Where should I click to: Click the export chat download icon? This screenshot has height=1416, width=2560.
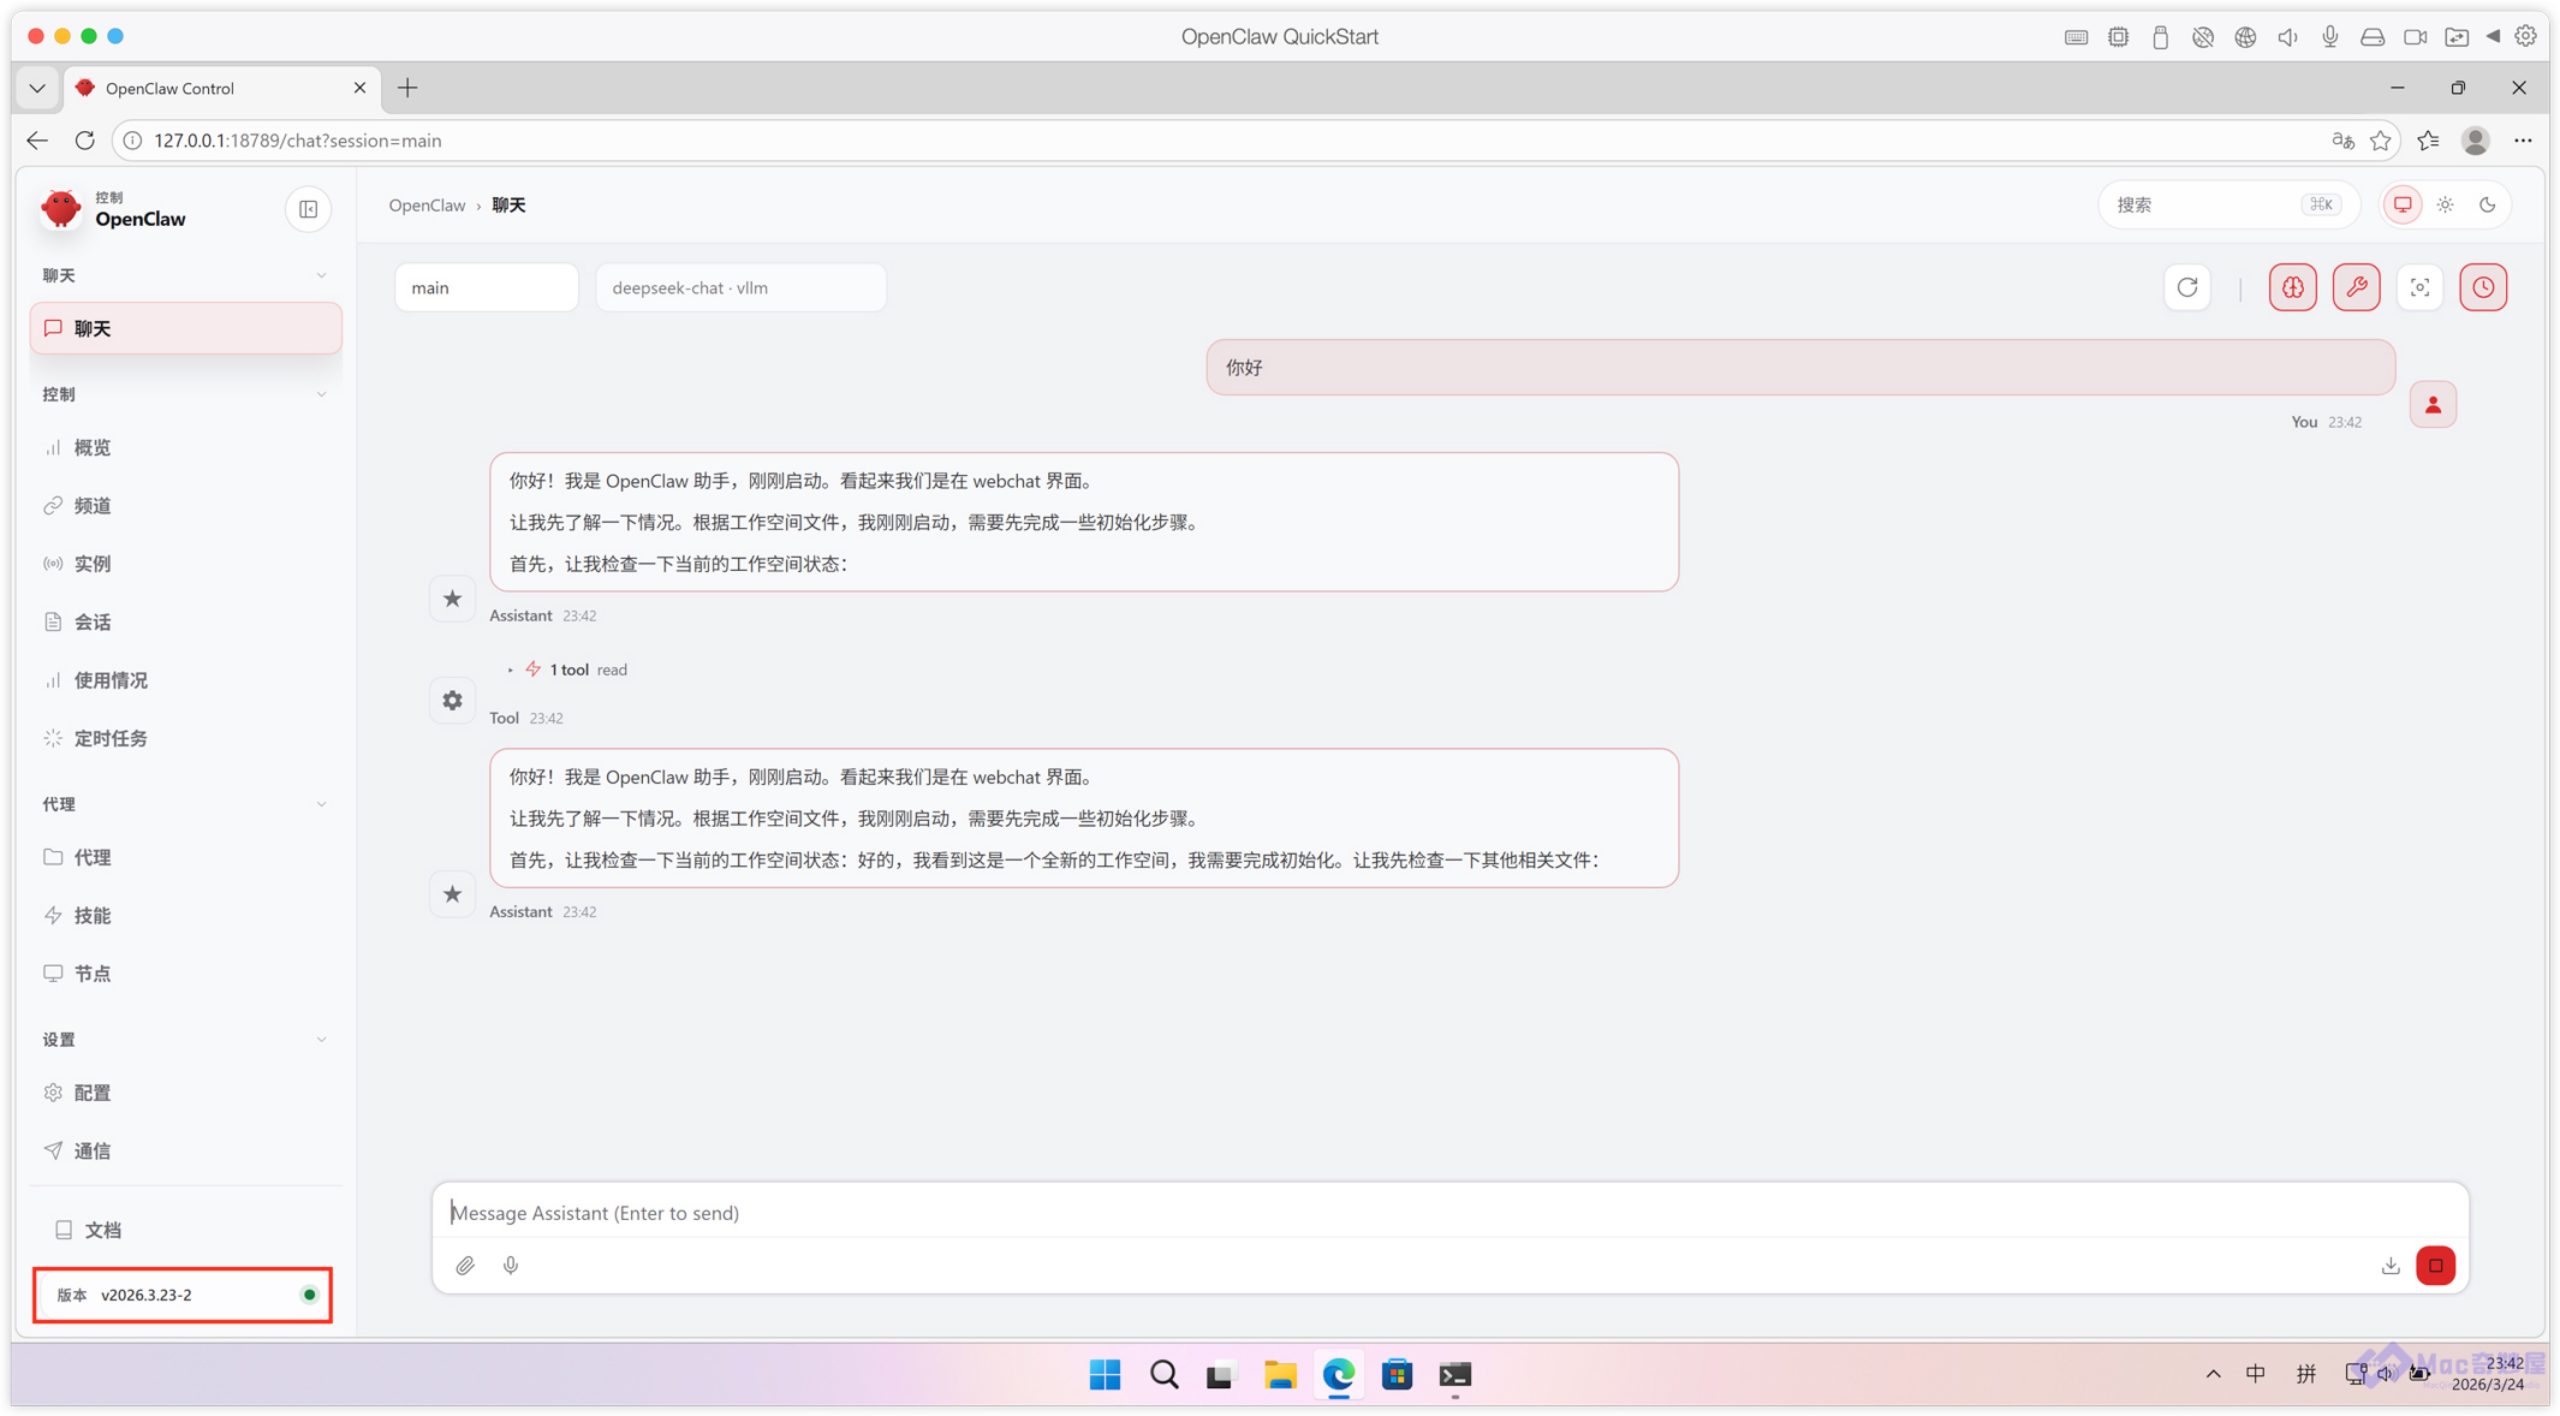(x=2390, y=1266)
